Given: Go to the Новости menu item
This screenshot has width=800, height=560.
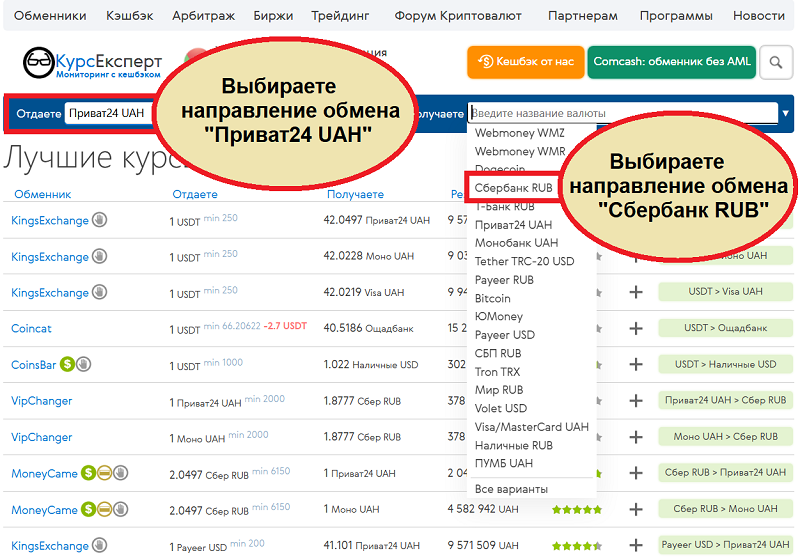Looking at the screenshot, I should point(759,16).
